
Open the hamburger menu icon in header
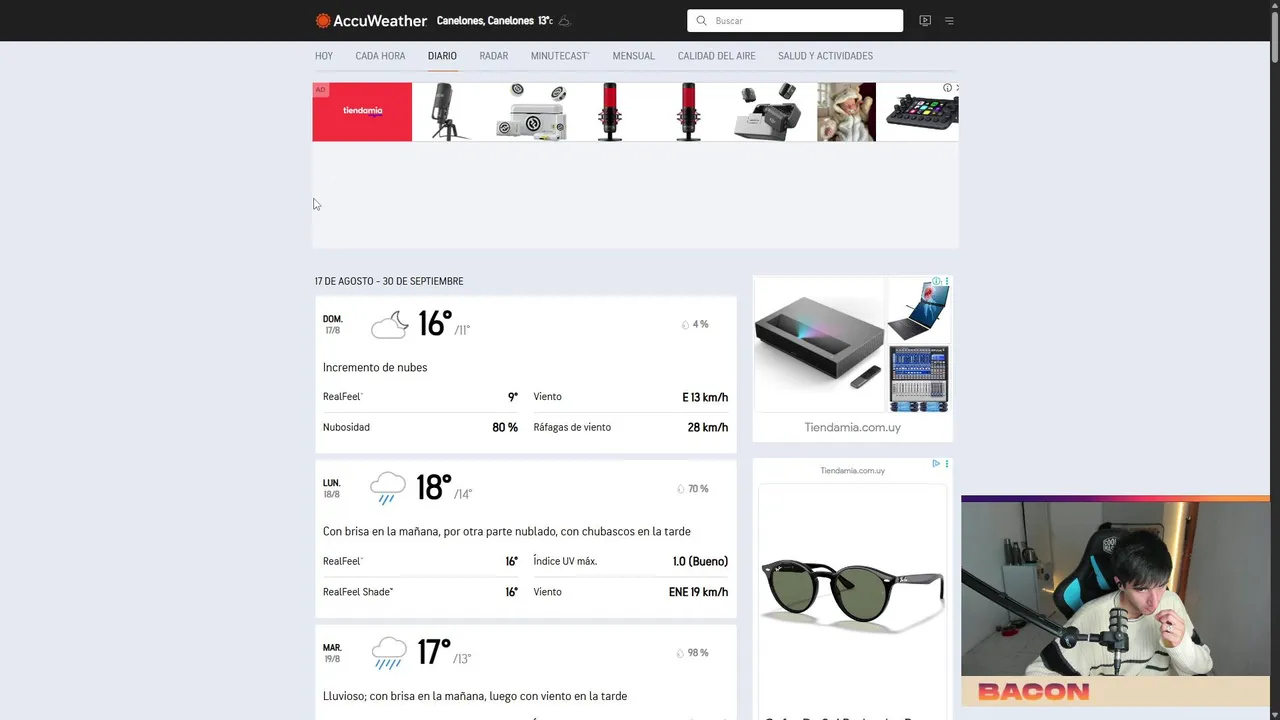click(x=949, y=21)
